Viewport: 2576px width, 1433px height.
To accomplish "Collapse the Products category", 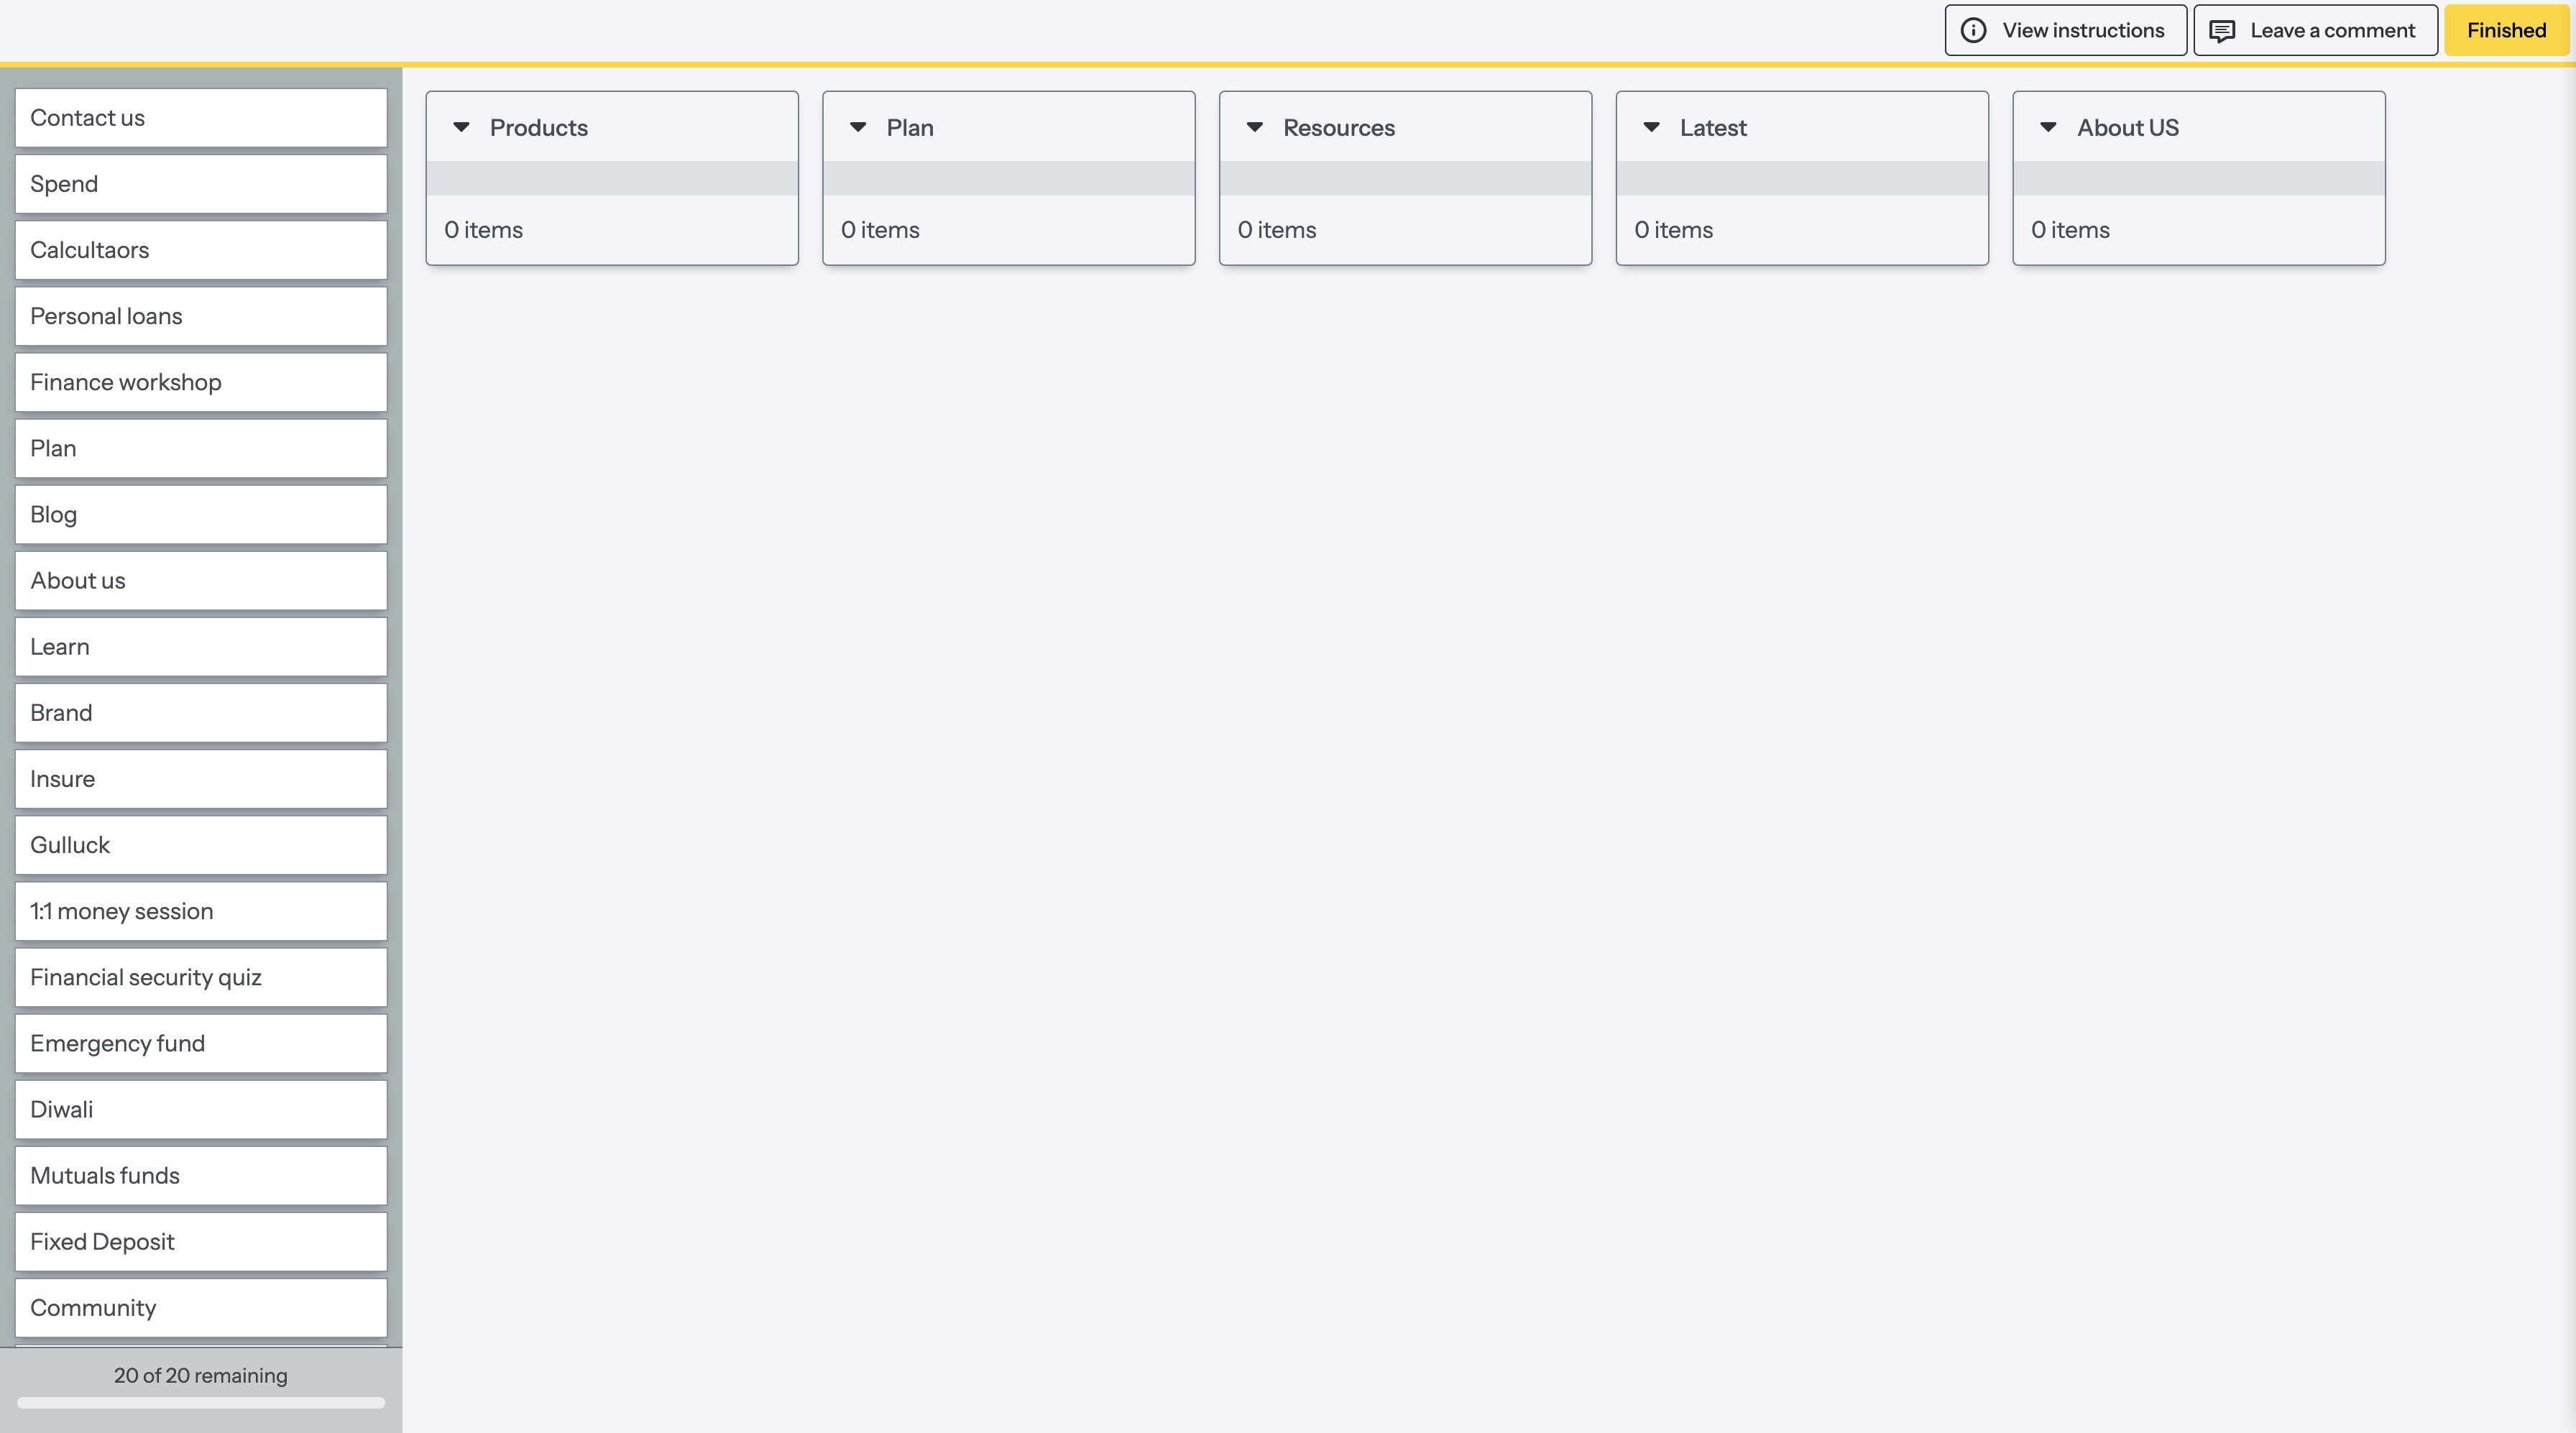I will pos(461,127).
